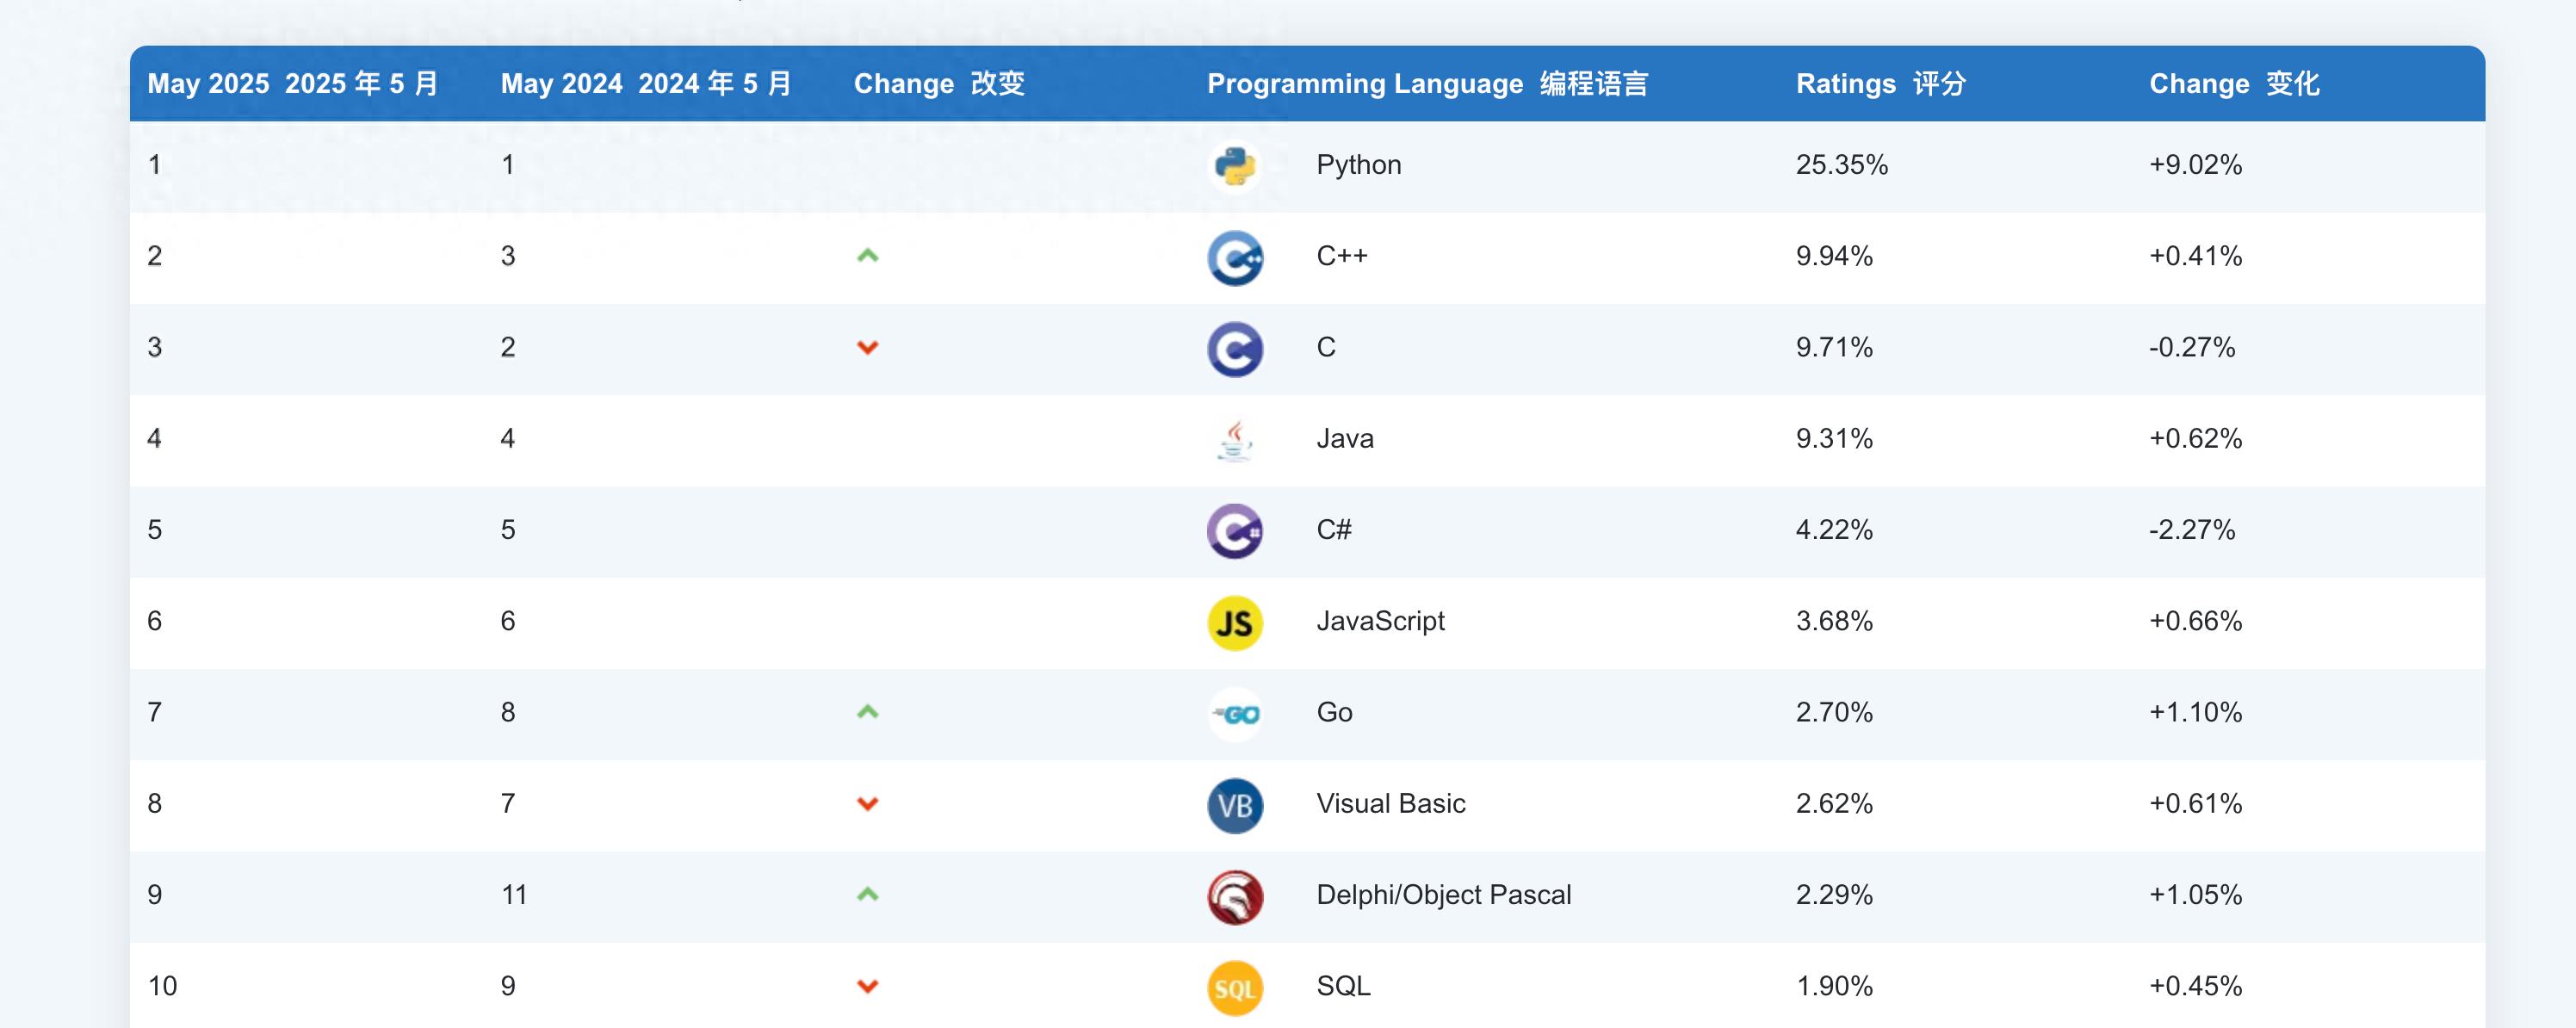Click the green up arrow next to C++
This screenshot has height=1028, width=2576.
[868, 256]
